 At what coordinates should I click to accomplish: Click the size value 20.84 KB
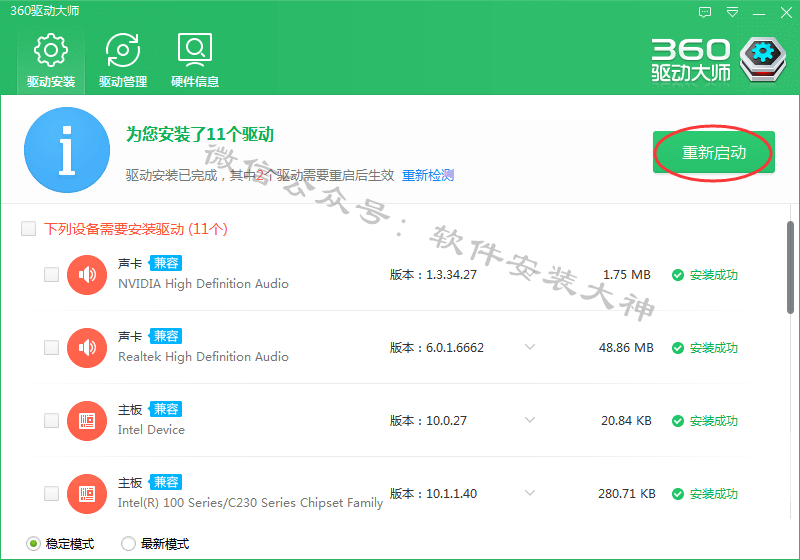point(626,421)
